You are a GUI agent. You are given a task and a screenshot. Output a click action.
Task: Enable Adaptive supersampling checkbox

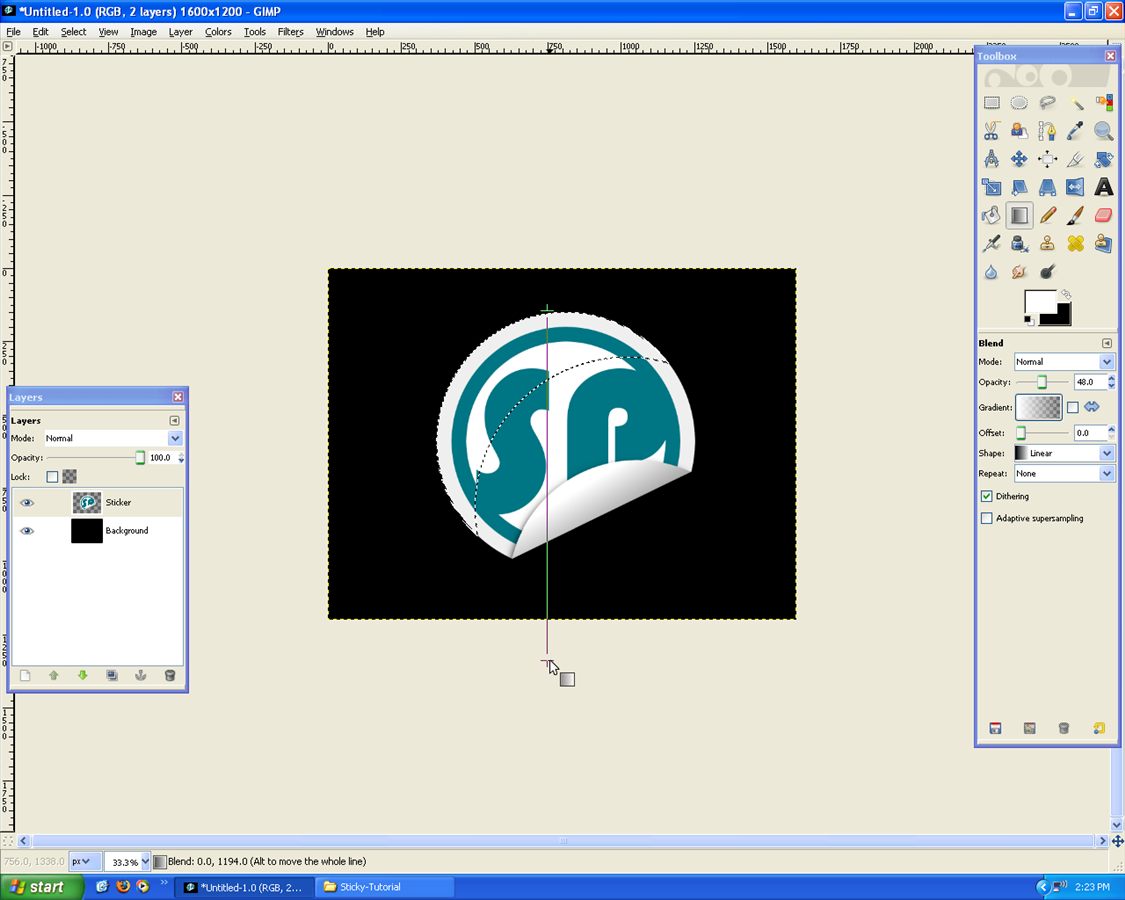click(987, 518)
